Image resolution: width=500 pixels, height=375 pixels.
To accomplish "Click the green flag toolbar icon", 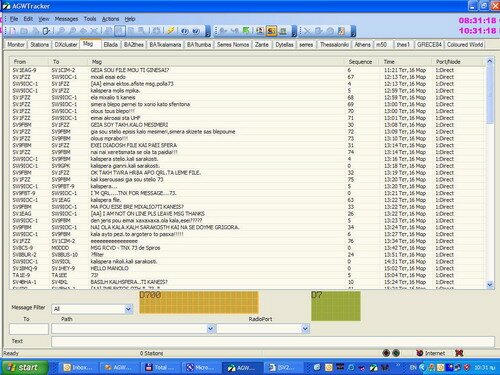I will [246, 31].
